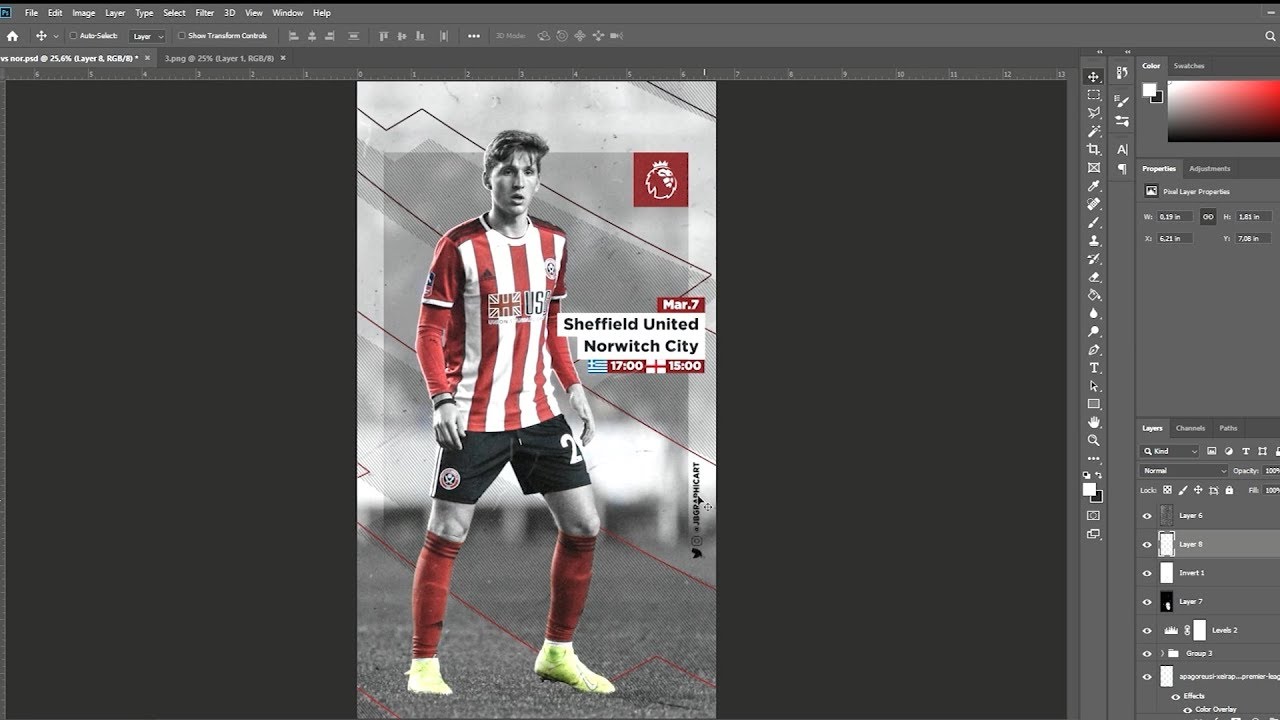Toggle visibility of Group 3
The width and height of the screenshot is (1280, 720).
1147,653
